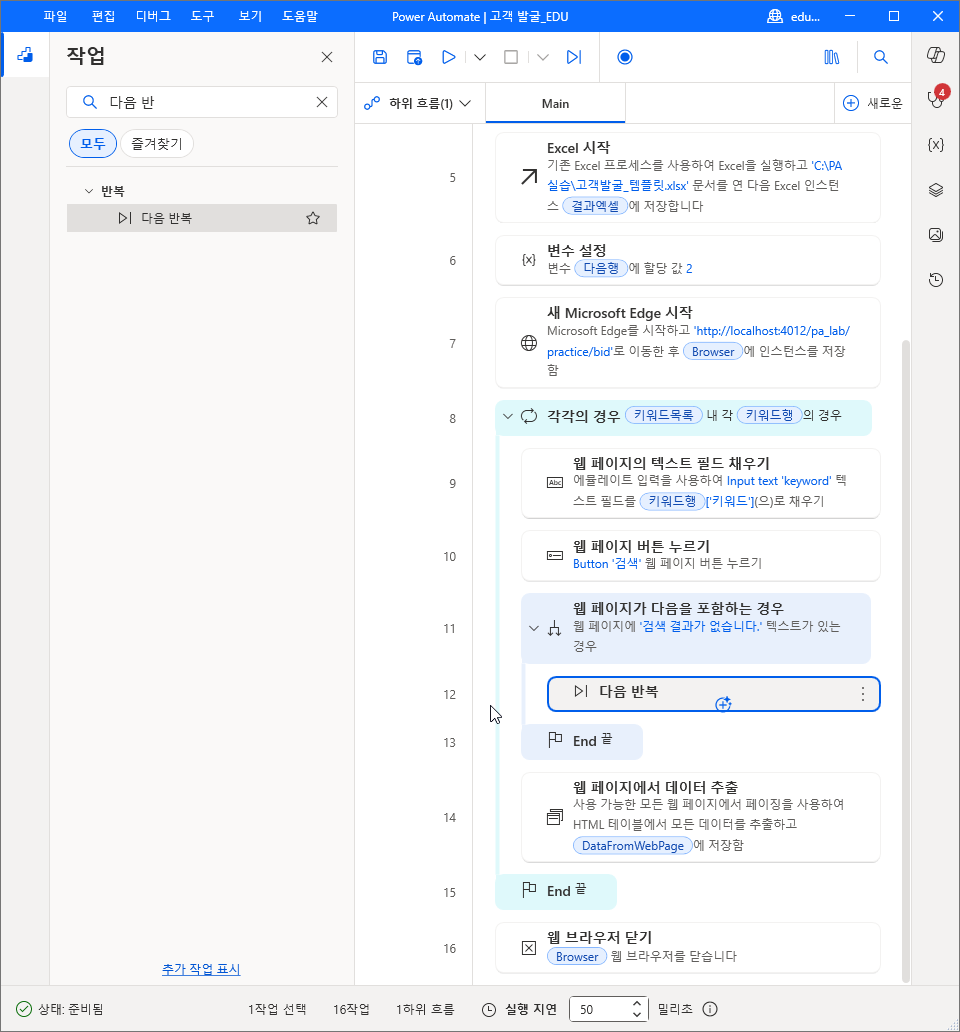
Task: Open variables panel {x} icon
Action: [x=936, y=144]
